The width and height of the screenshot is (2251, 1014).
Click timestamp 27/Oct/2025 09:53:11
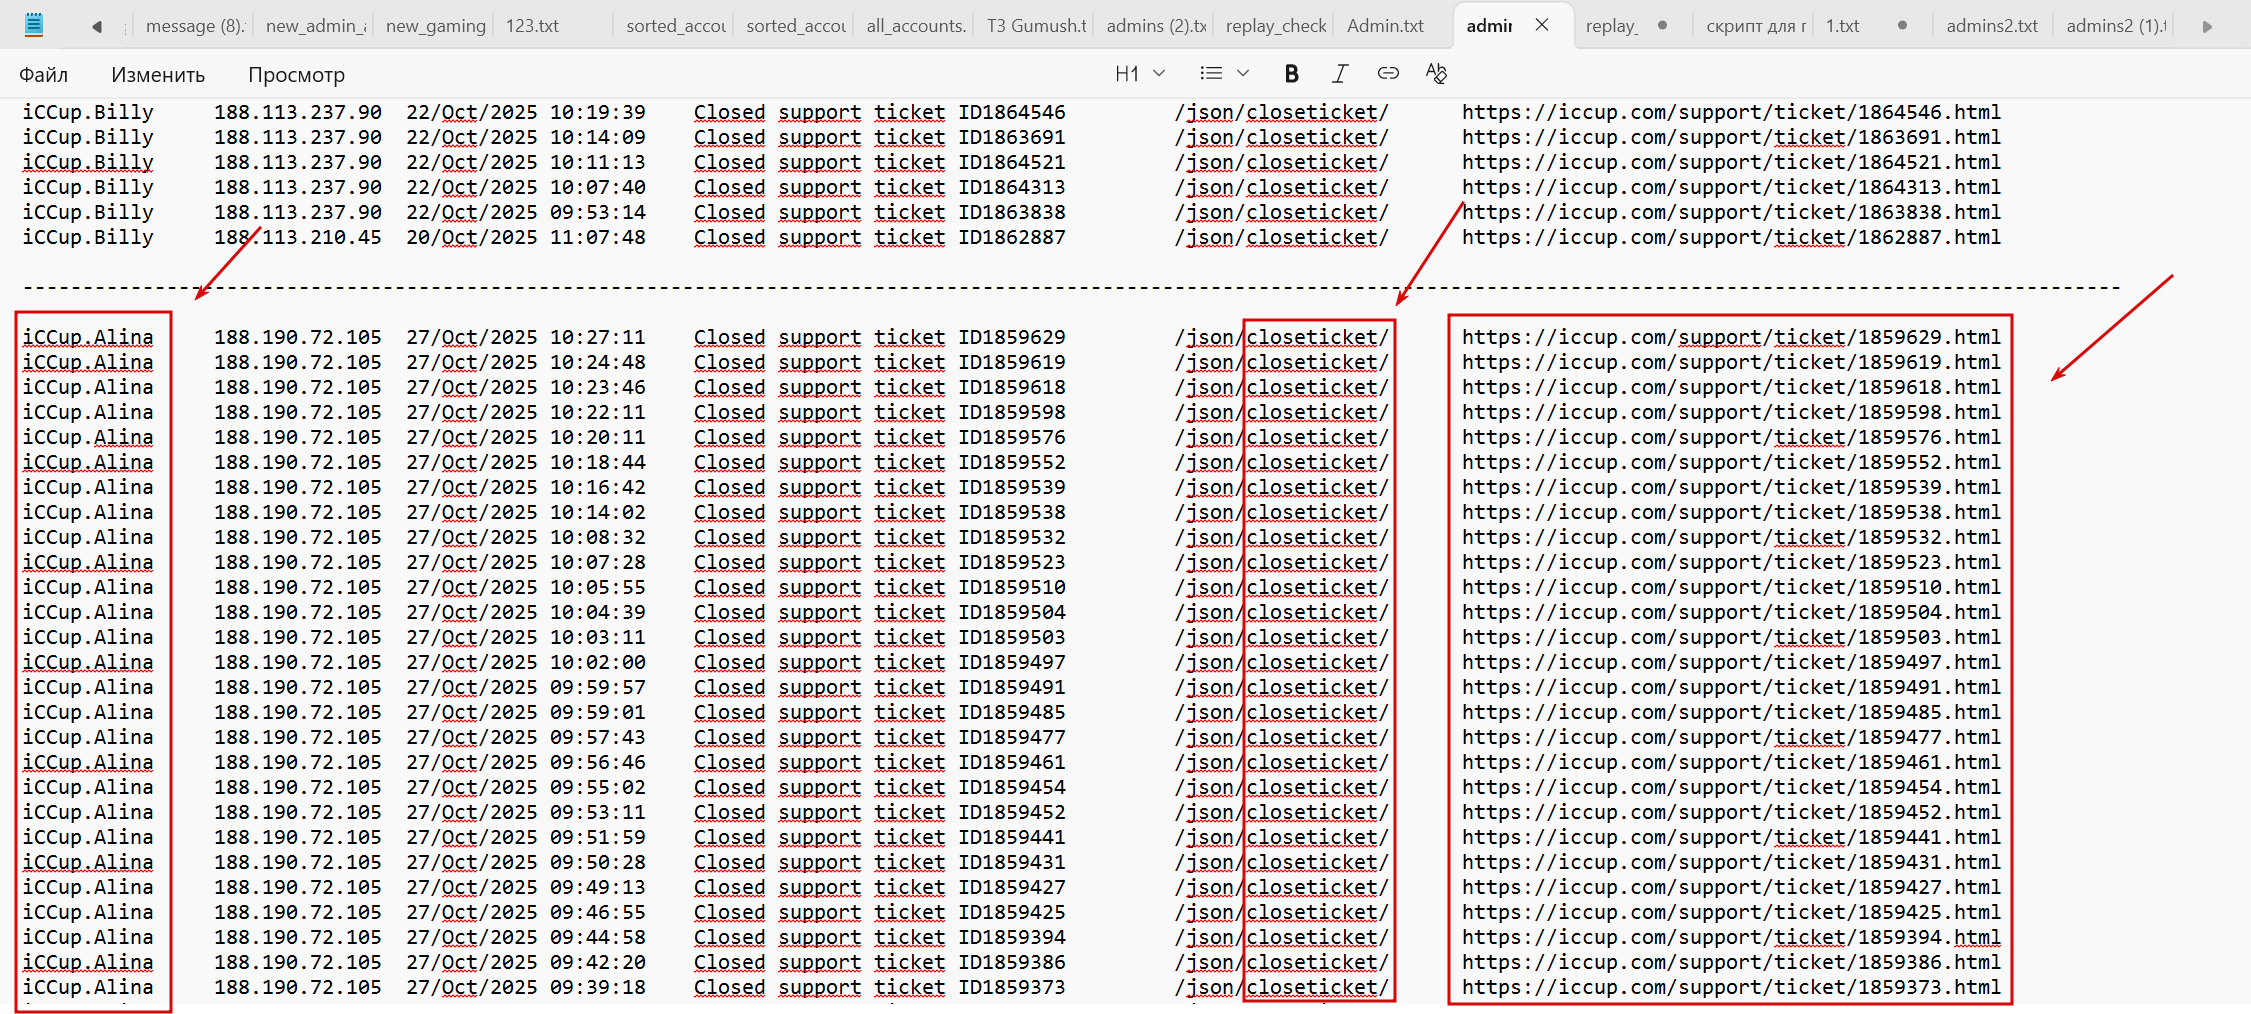coord(526,812)
